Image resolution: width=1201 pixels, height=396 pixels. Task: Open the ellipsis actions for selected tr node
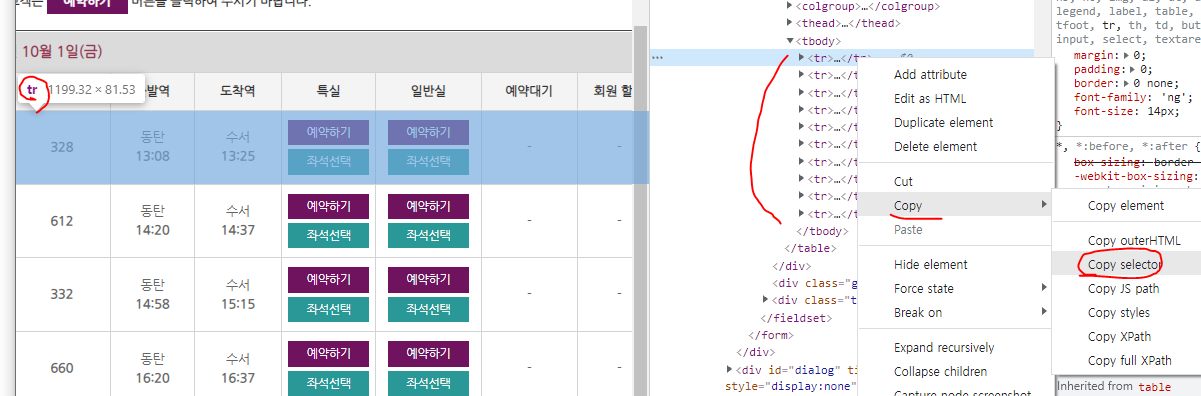(658, 58)
